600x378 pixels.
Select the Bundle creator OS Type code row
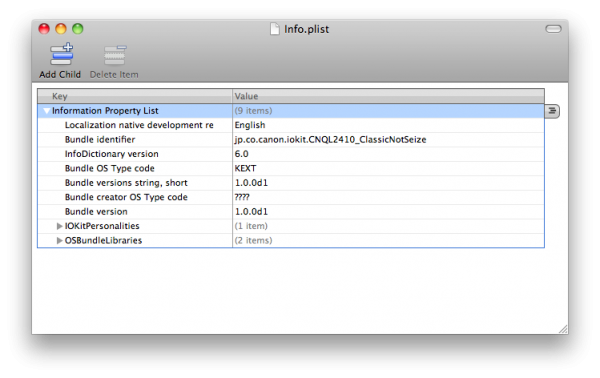[291, 197]
